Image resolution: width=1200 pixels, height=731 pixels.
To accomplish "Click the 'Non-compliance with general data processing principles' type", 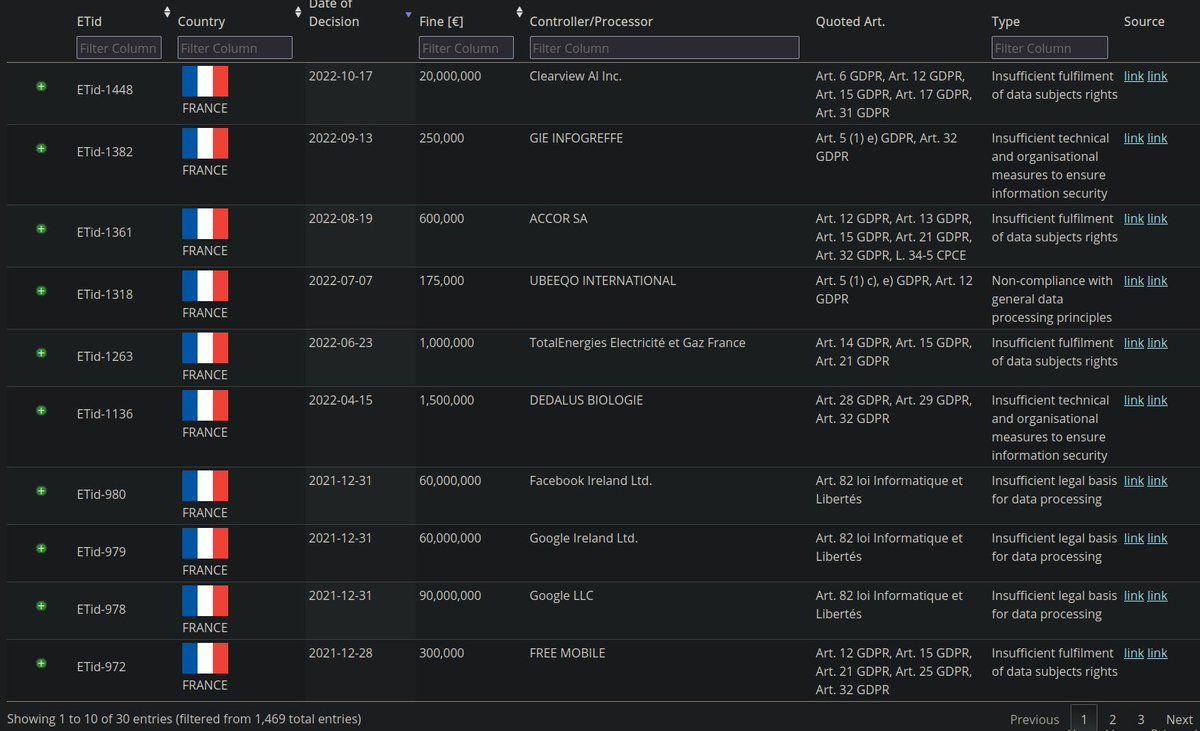I will [1052, 299].
